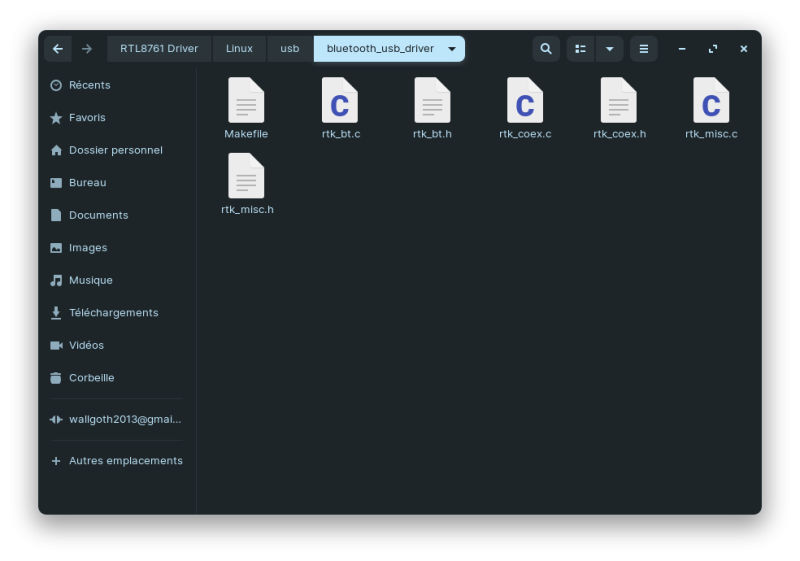This screenshot has width=800, height=561.
Task: Open Corbeille in the sidebar
Action: point(91,378)
